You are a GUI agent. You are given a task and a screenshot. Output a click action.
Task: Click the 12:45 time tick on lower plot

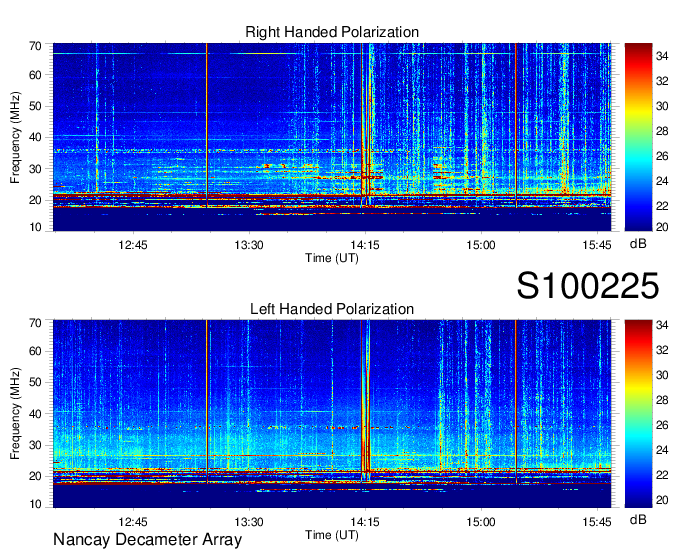point(133,522)
